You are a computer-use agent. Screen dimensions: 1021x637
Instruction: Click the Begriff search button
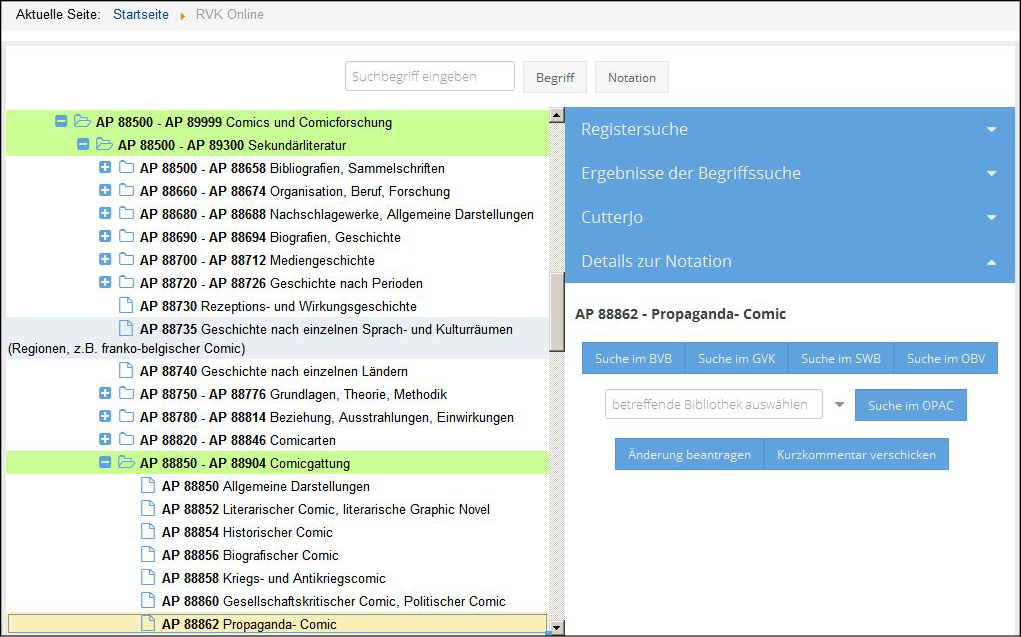[555, 78]
